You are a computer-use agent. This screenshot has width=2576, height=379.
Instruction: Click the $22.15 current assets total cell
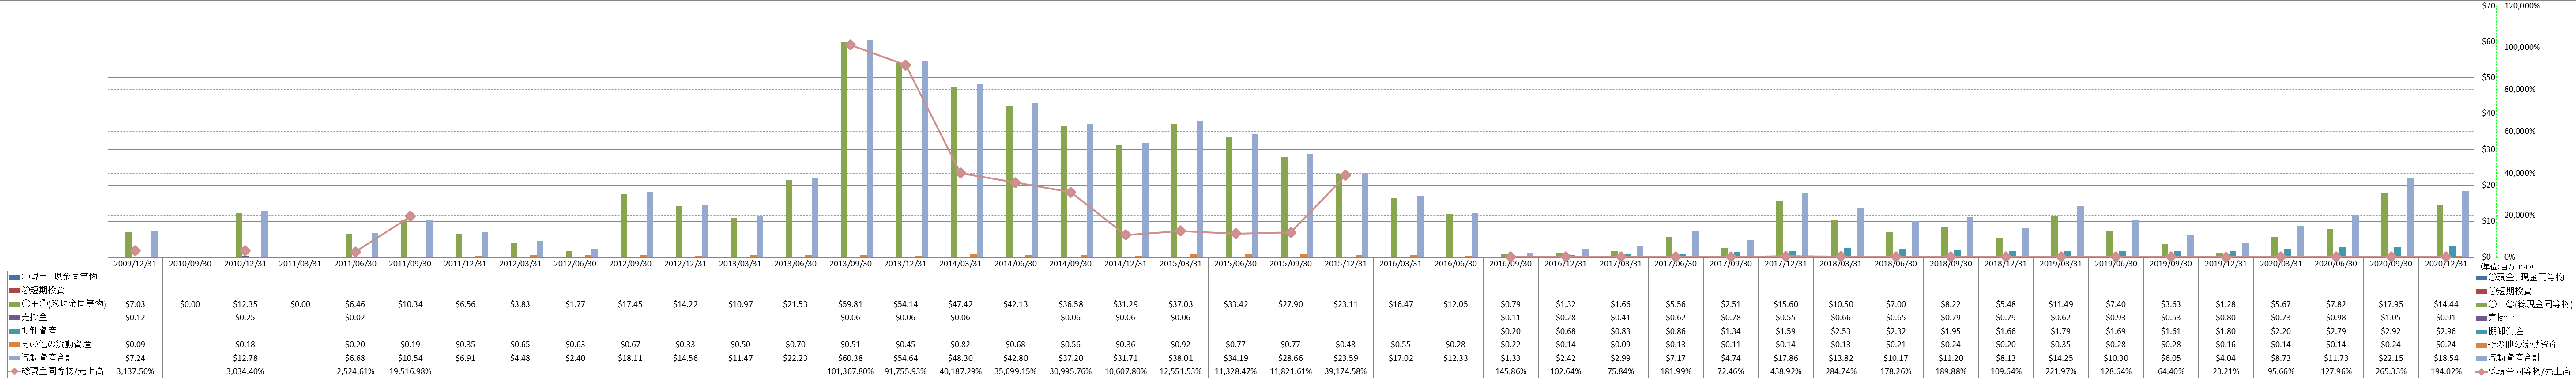click(x=2390, y=358)
